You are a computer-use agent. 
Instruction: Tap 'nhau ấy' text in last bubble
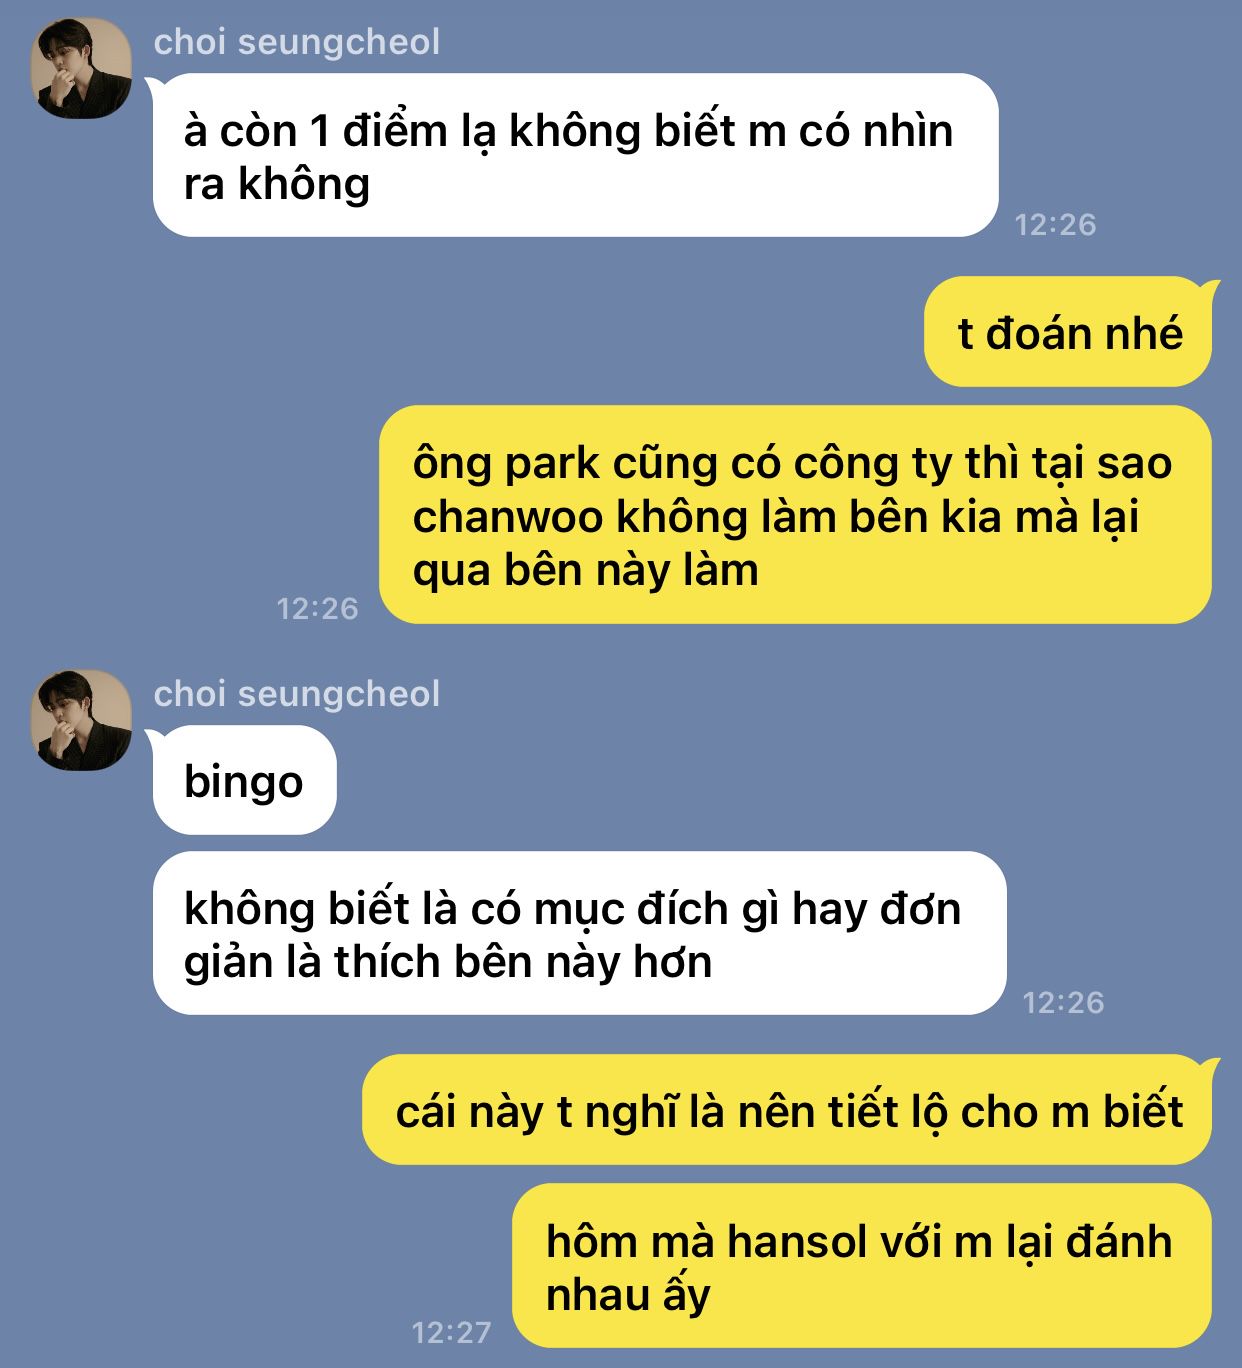[x=628, y=1296]
